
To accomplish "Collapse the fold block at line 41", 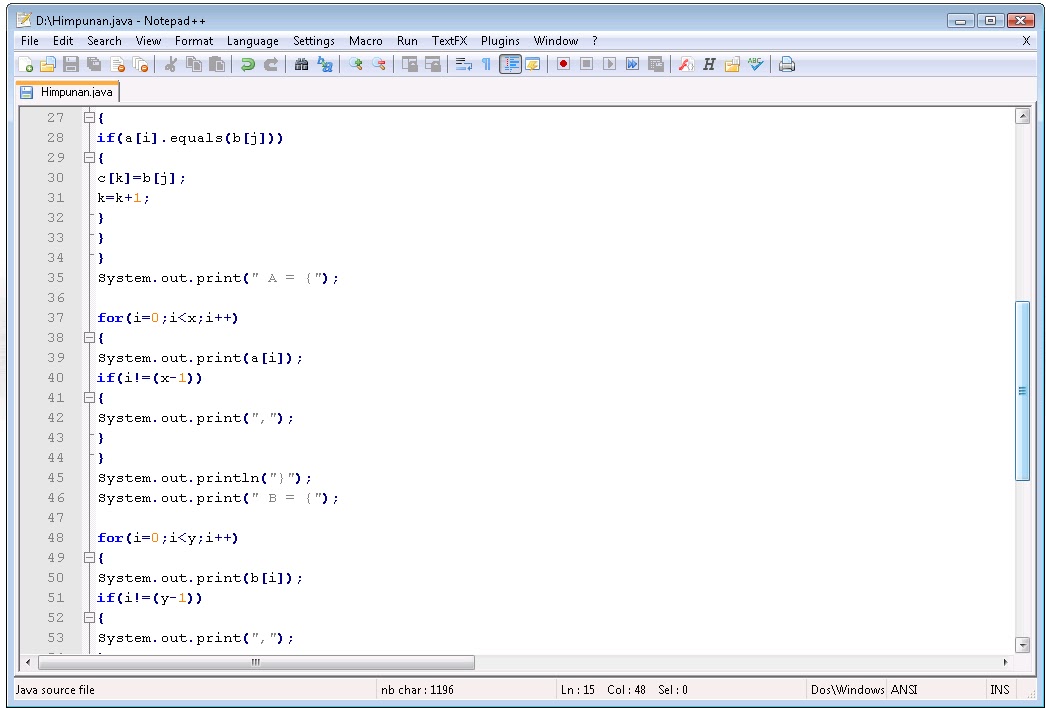I will [89, 398].
